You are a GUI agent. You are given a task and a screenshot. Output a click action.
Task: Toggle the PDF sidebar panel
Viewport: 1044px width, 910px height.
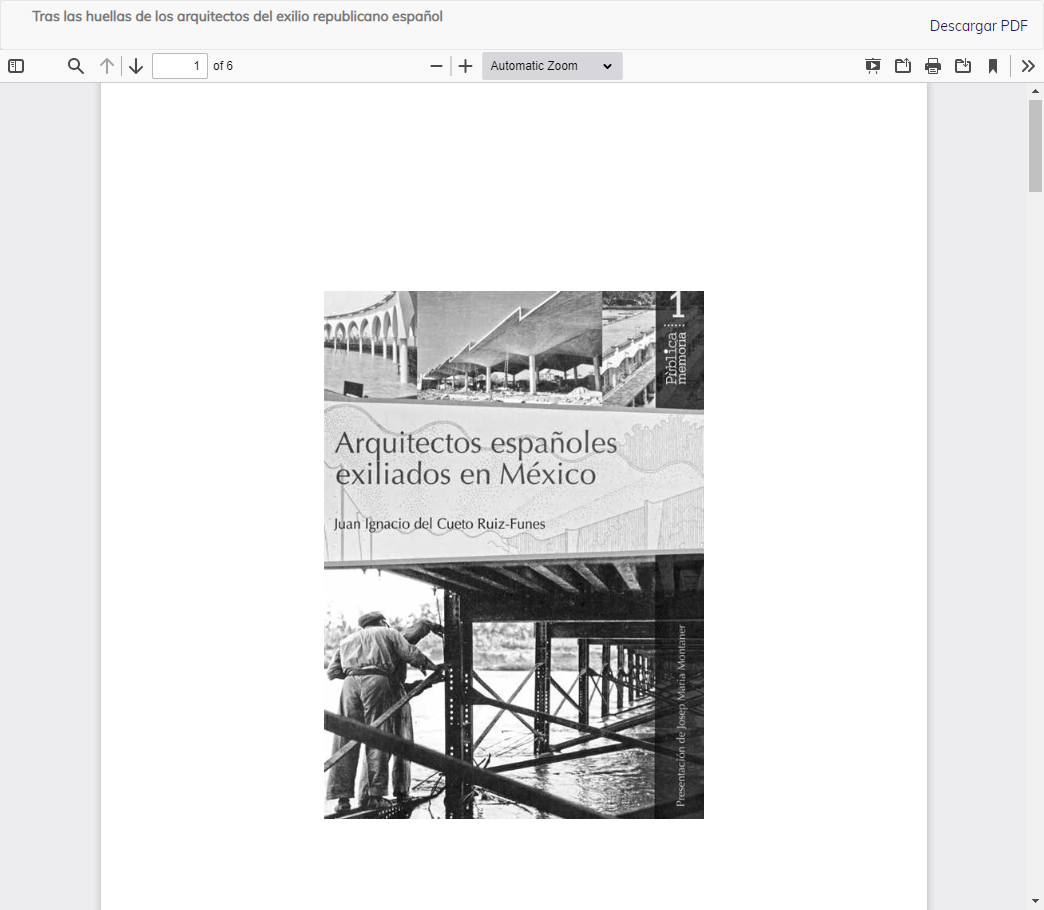[16, 66]
